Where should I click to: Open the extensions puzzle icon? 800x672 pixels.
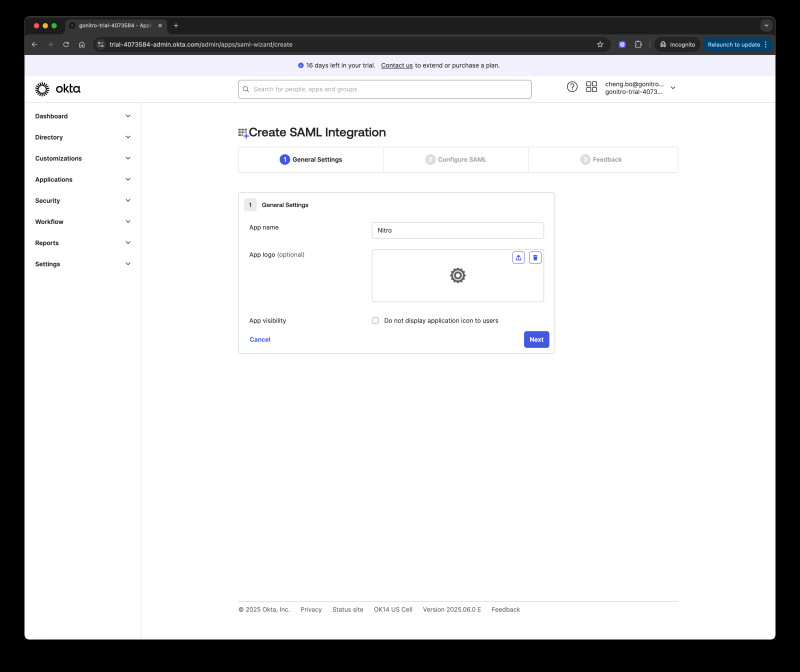click(x=638, y=44)
